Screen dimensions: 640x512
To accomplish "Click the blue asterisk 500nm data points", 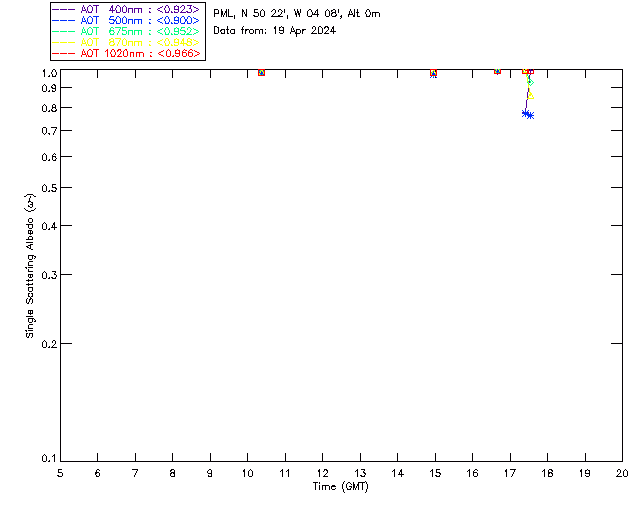I will coord(528,114).
